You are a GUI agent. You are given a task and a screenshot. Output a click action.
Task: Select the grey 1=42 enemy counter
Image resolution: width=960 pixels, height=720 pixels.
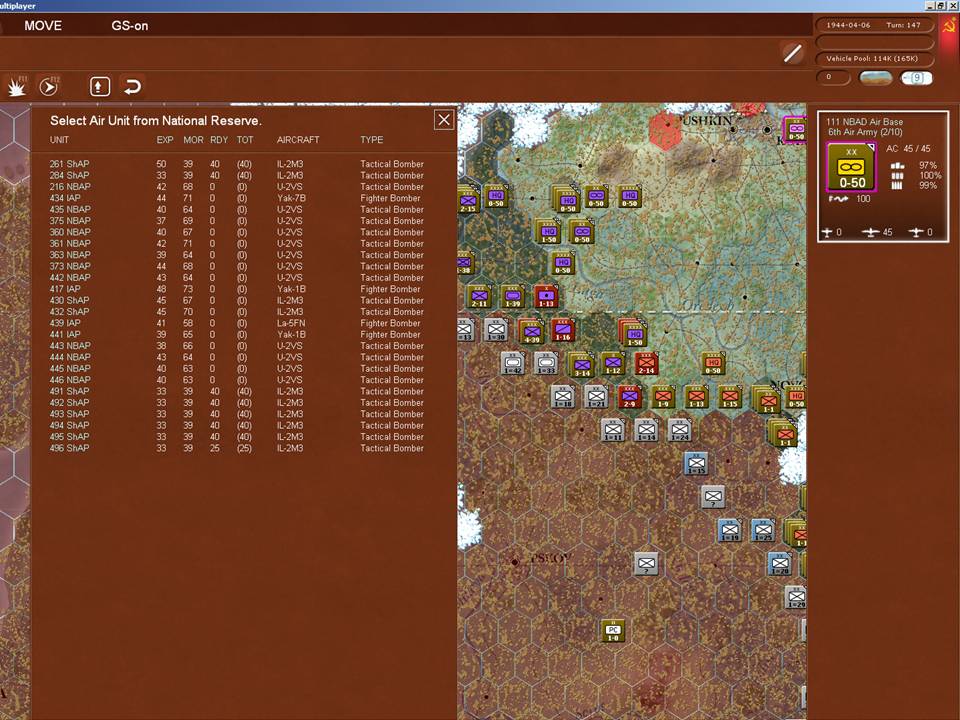coord(513,364)
